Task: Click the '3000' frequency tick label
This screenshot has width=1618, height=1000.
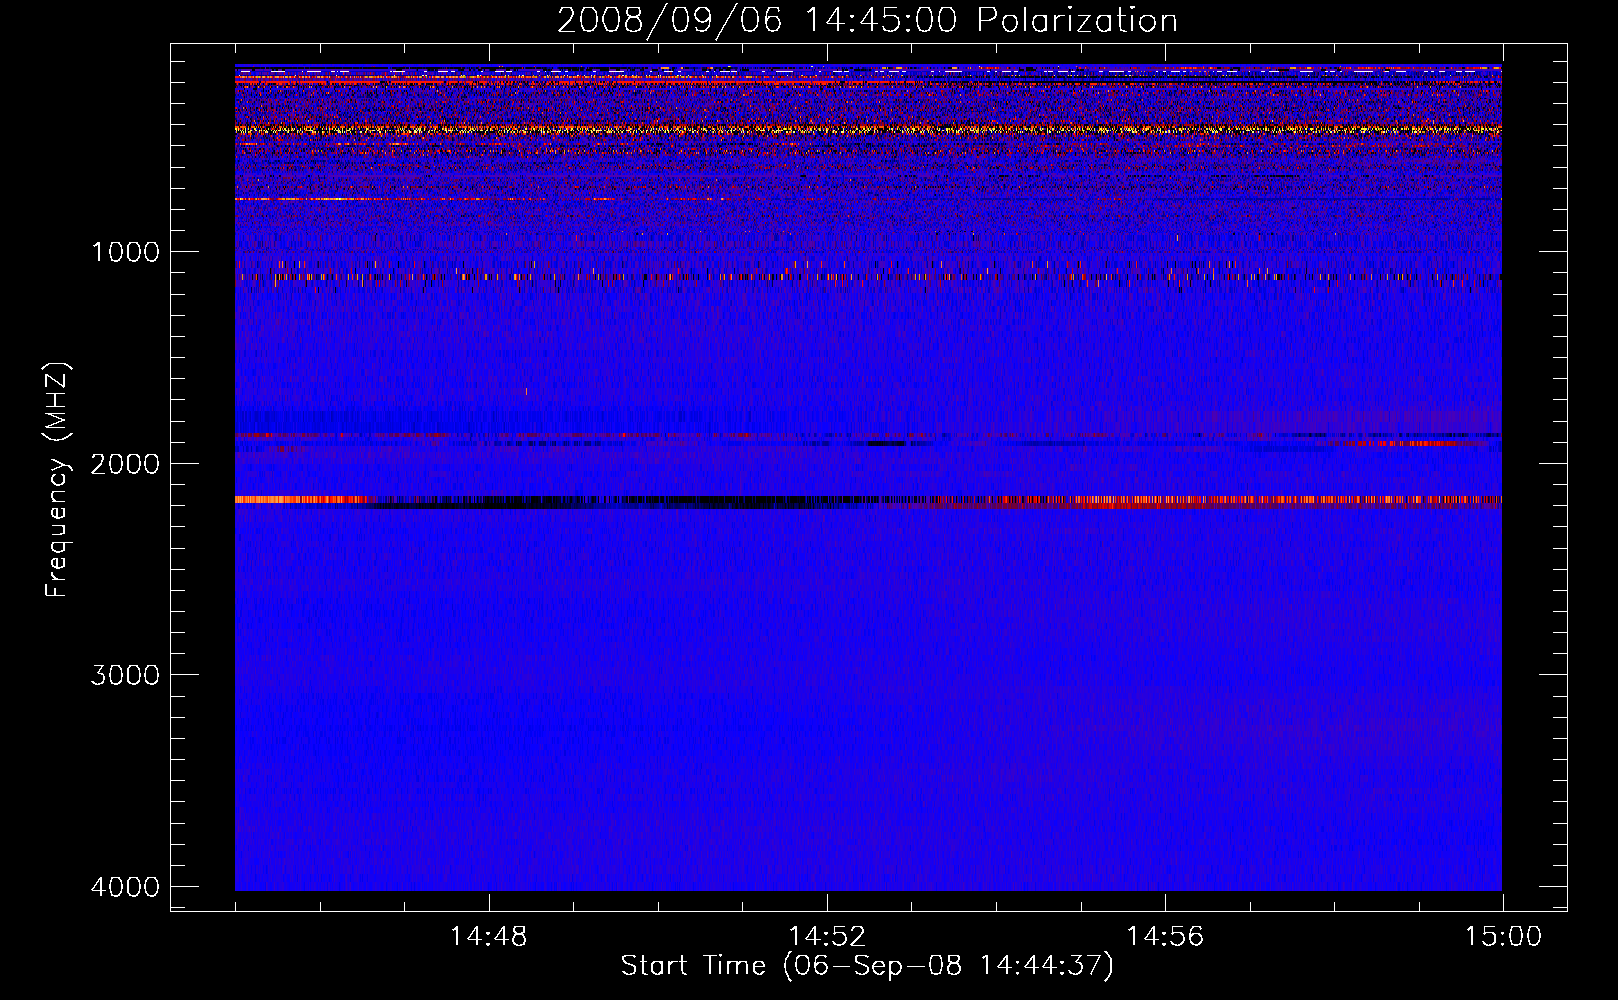Action: (x=125, y=675)
